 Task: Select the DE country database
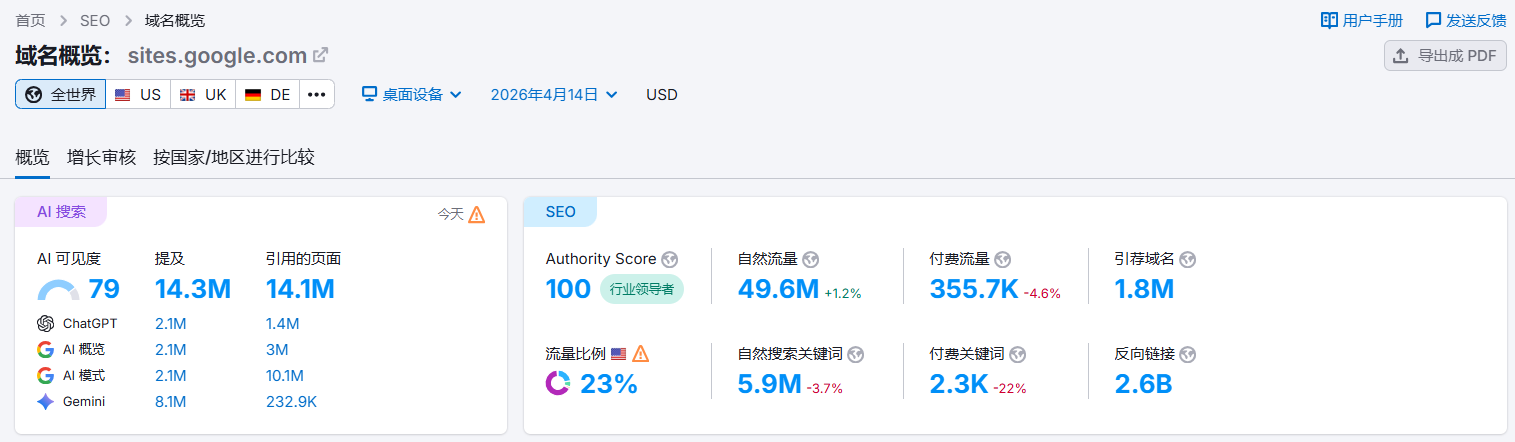click(267, 94)
